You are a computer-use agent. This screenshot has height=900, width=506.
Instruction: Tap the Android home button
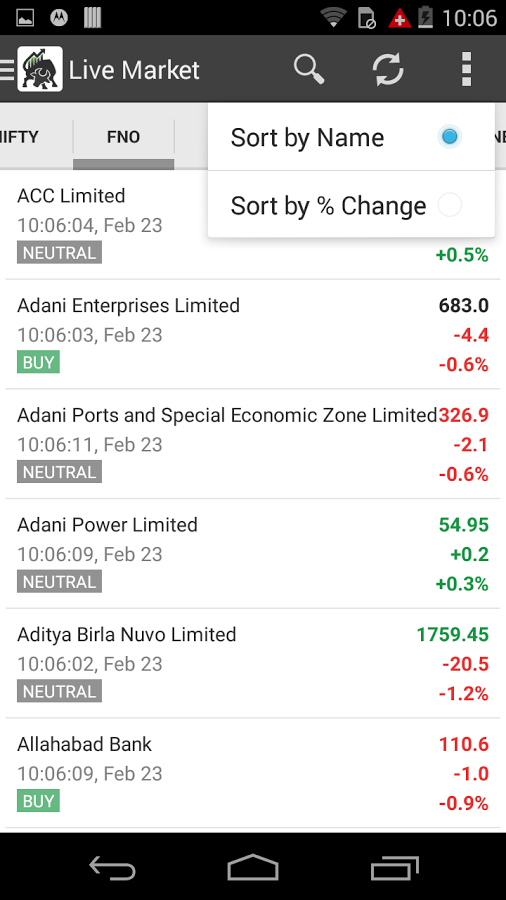point(252,867)
